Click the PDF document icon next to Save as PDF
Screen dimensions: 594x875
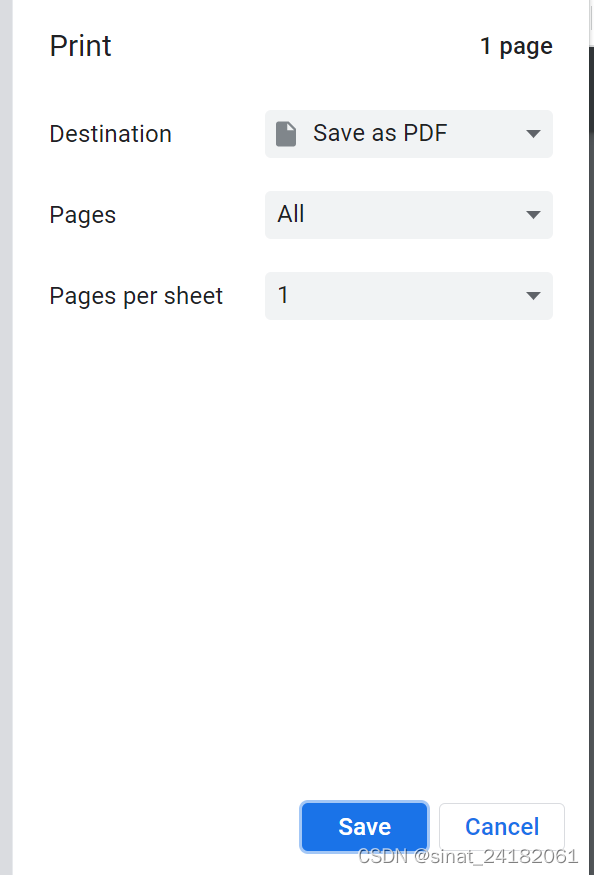tap(285, 133)
